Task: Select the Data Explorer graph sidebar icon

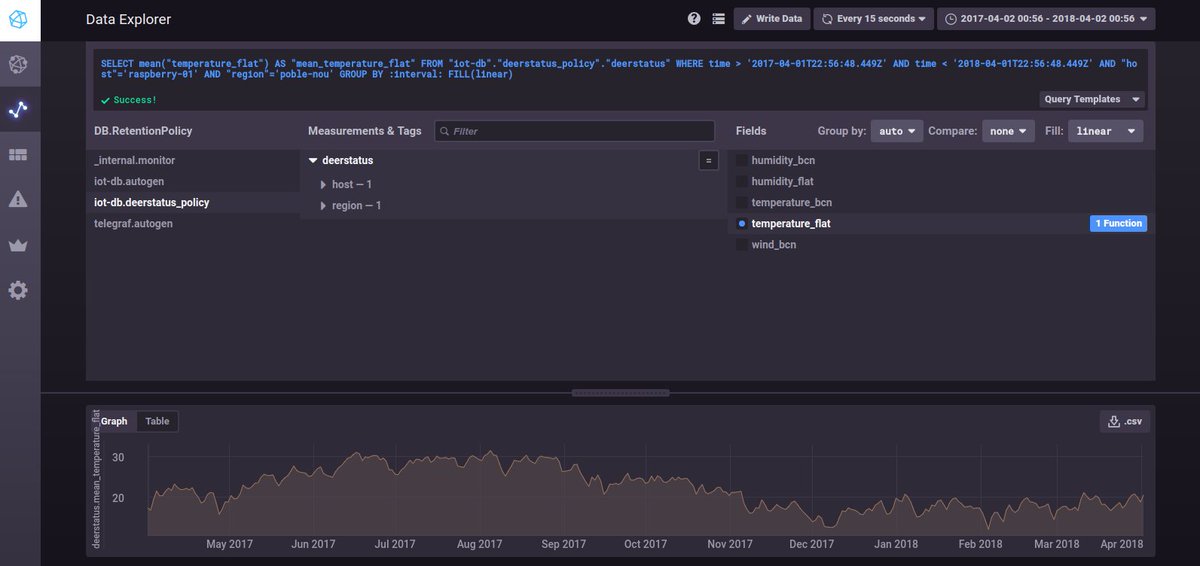Action: coord(18,110)
